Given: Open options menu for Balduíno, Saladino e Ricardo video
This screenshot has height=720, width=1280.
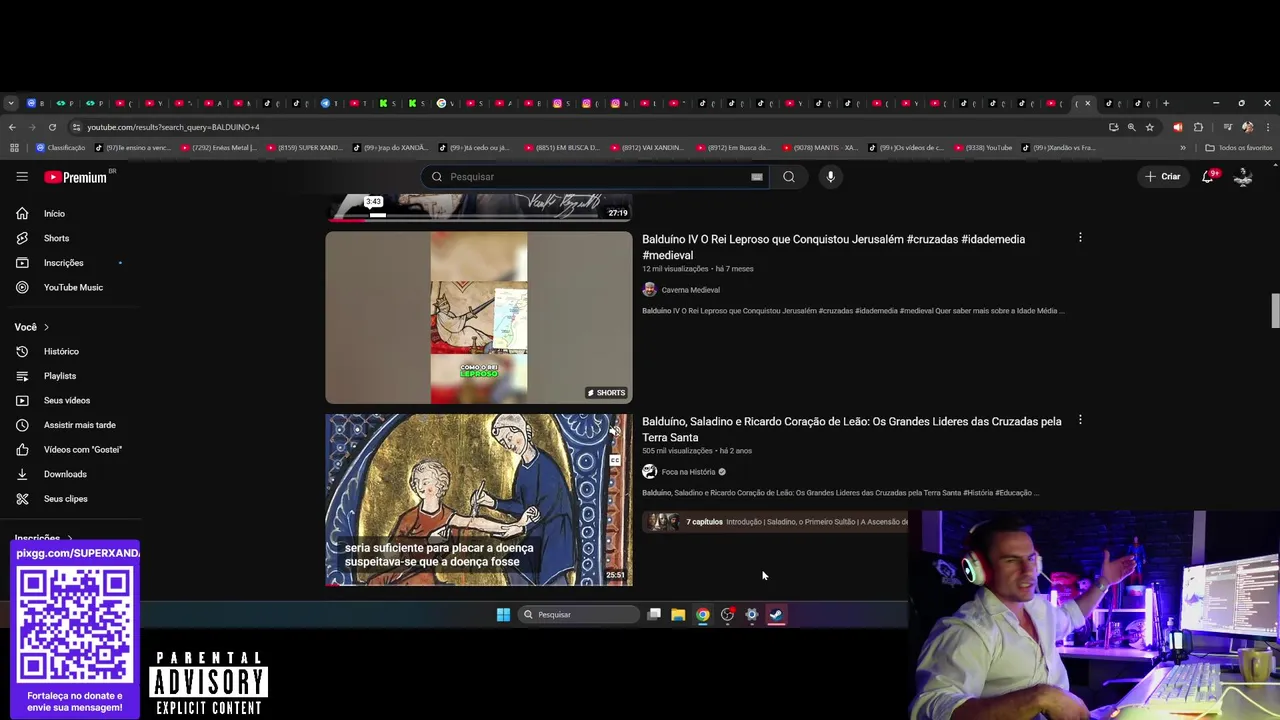Looking at the screenshot, I should click(1080, 420).
